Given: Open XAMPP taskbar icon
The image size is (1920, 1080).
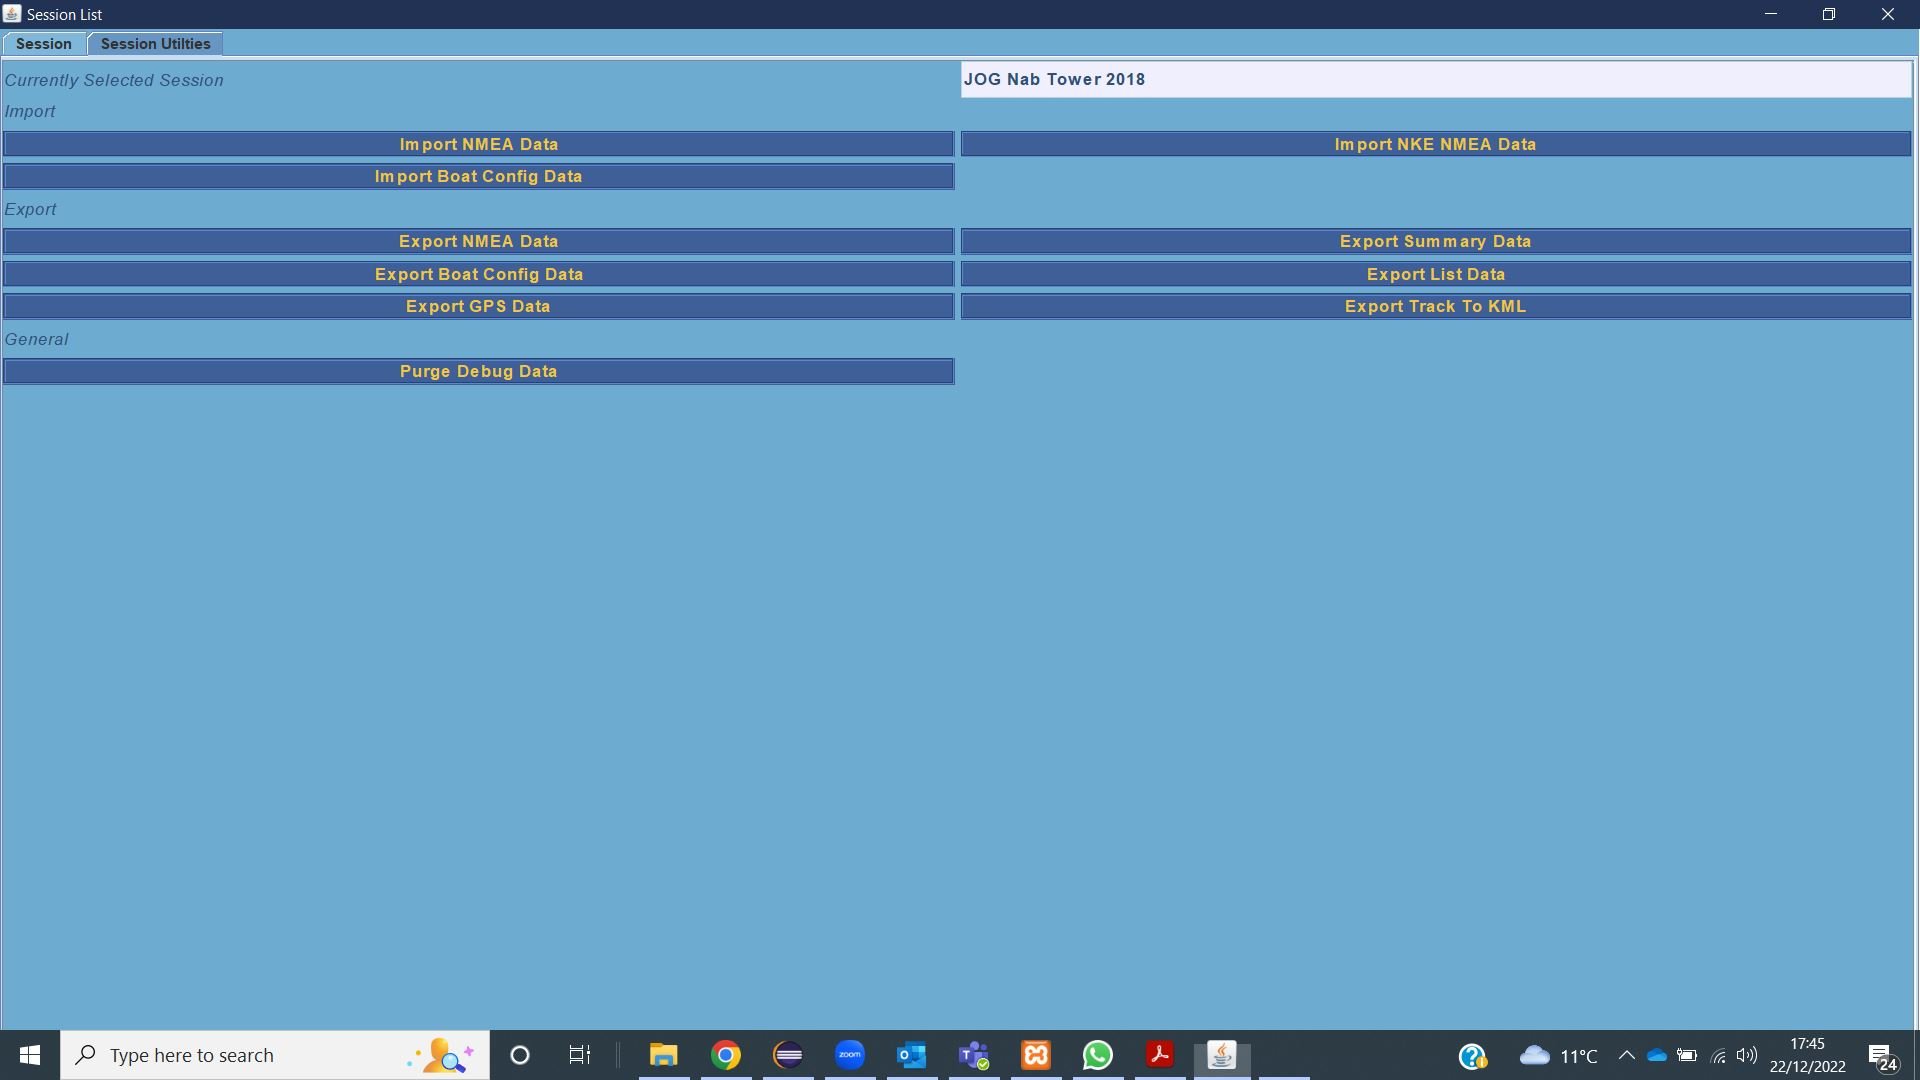Looking at the screenshot, I should pos(1036,1055).
